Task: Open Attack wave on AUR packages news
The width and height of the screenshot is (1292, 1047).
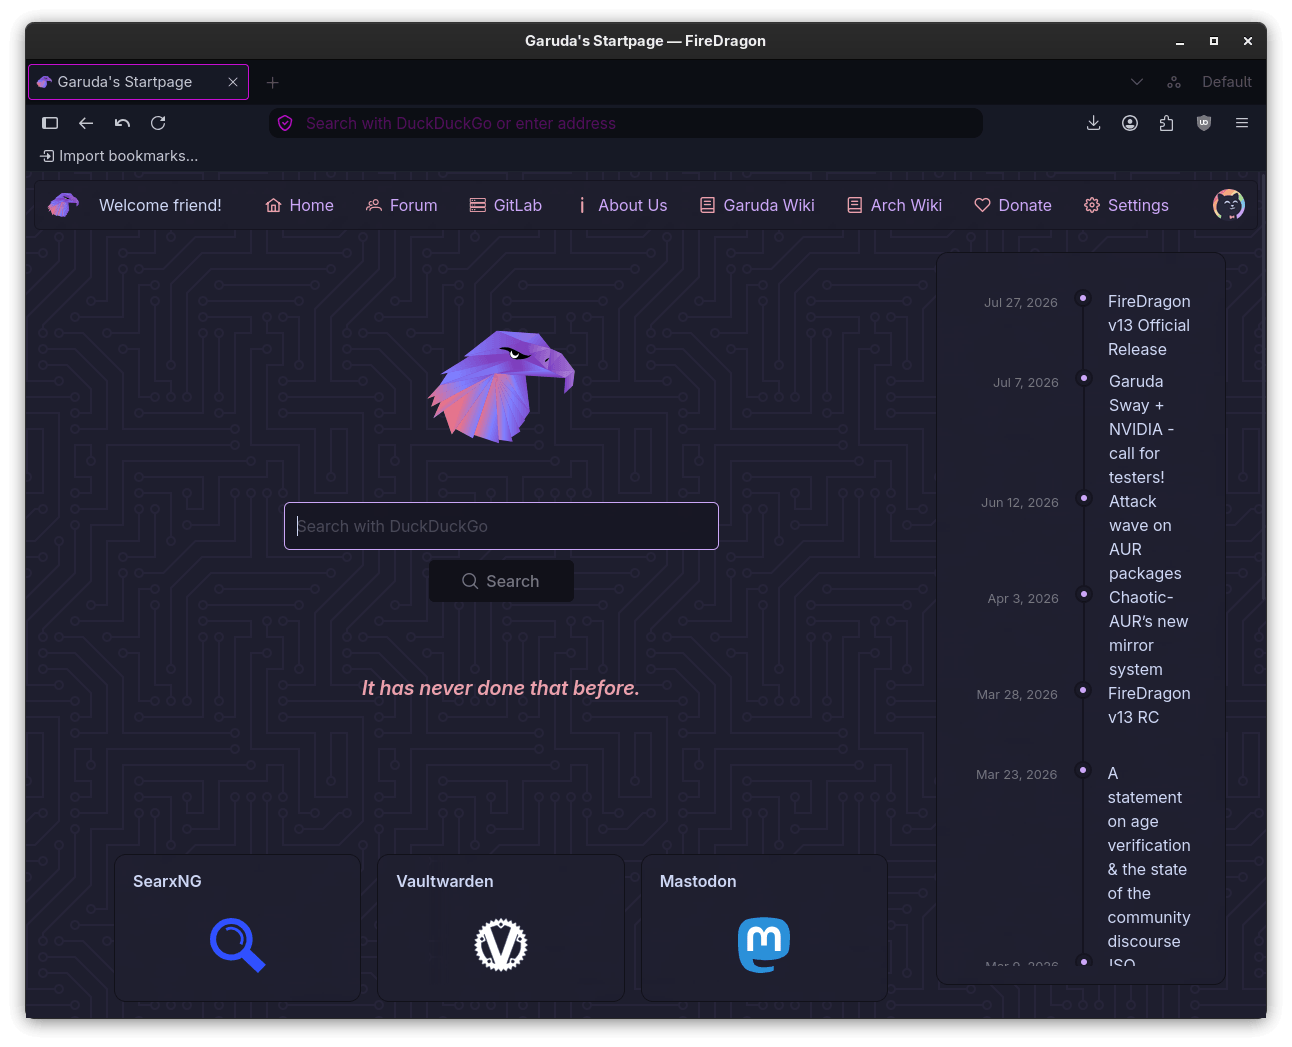Action: pos(1145,537)
